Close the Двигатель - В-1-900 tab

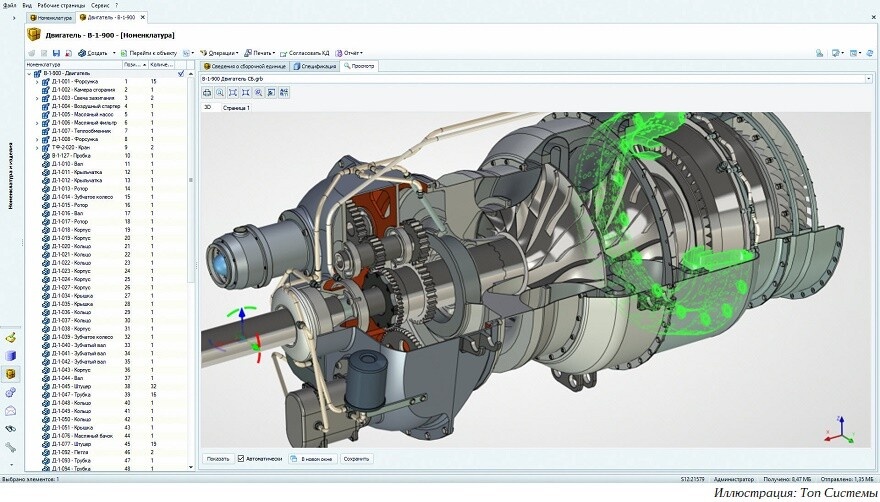pos(143,17)
